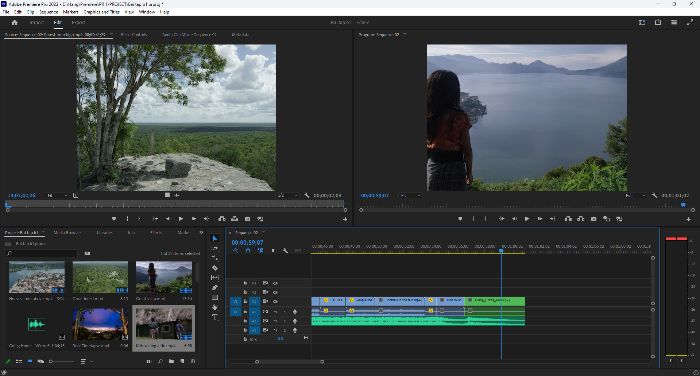This screenshot has width=700, height=376.
Task: Step forward one frame in Program monitor
Action: pyautogui.click(x=540, y=219)
